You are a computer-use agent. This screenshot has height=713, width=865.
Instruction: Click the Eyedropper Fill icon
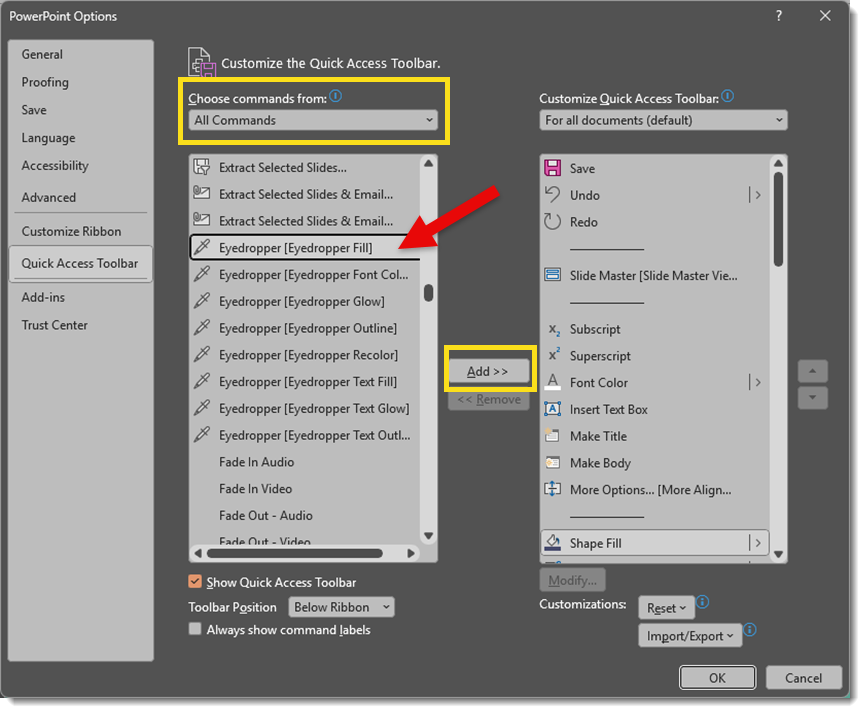coord(202,247)
